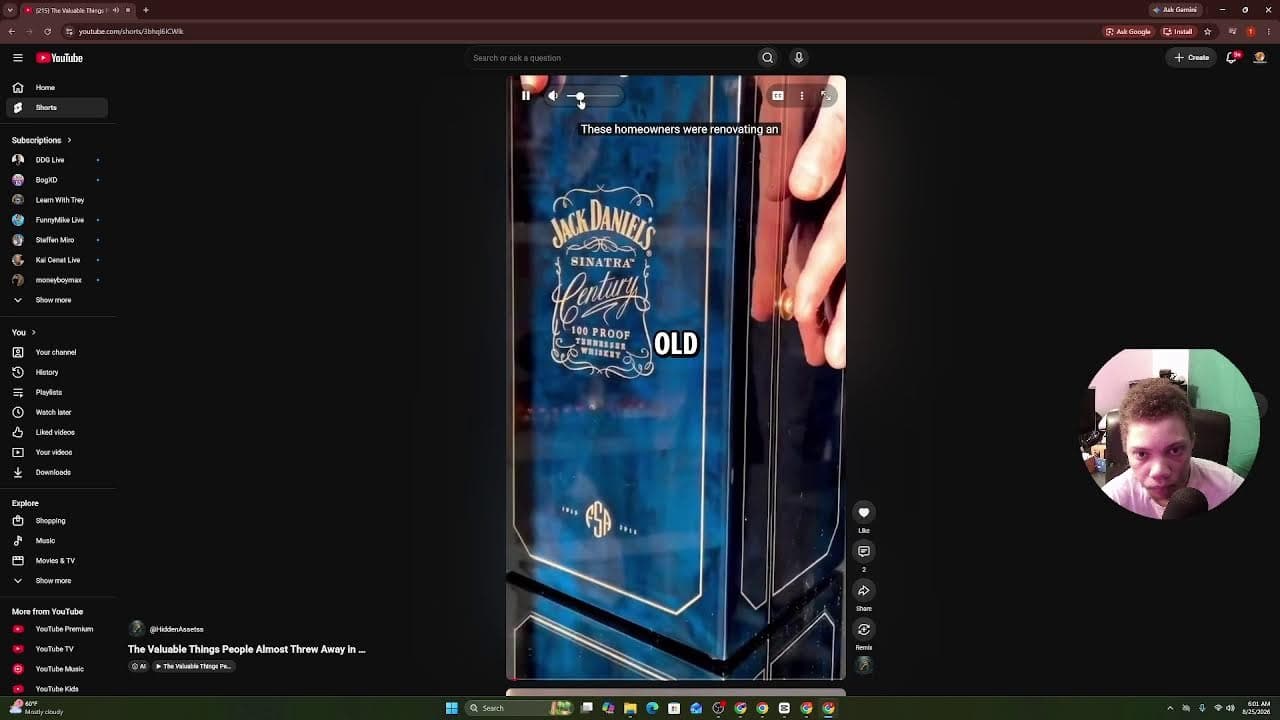
Task: Click the AI info chip
Action: tap(139, 666)
